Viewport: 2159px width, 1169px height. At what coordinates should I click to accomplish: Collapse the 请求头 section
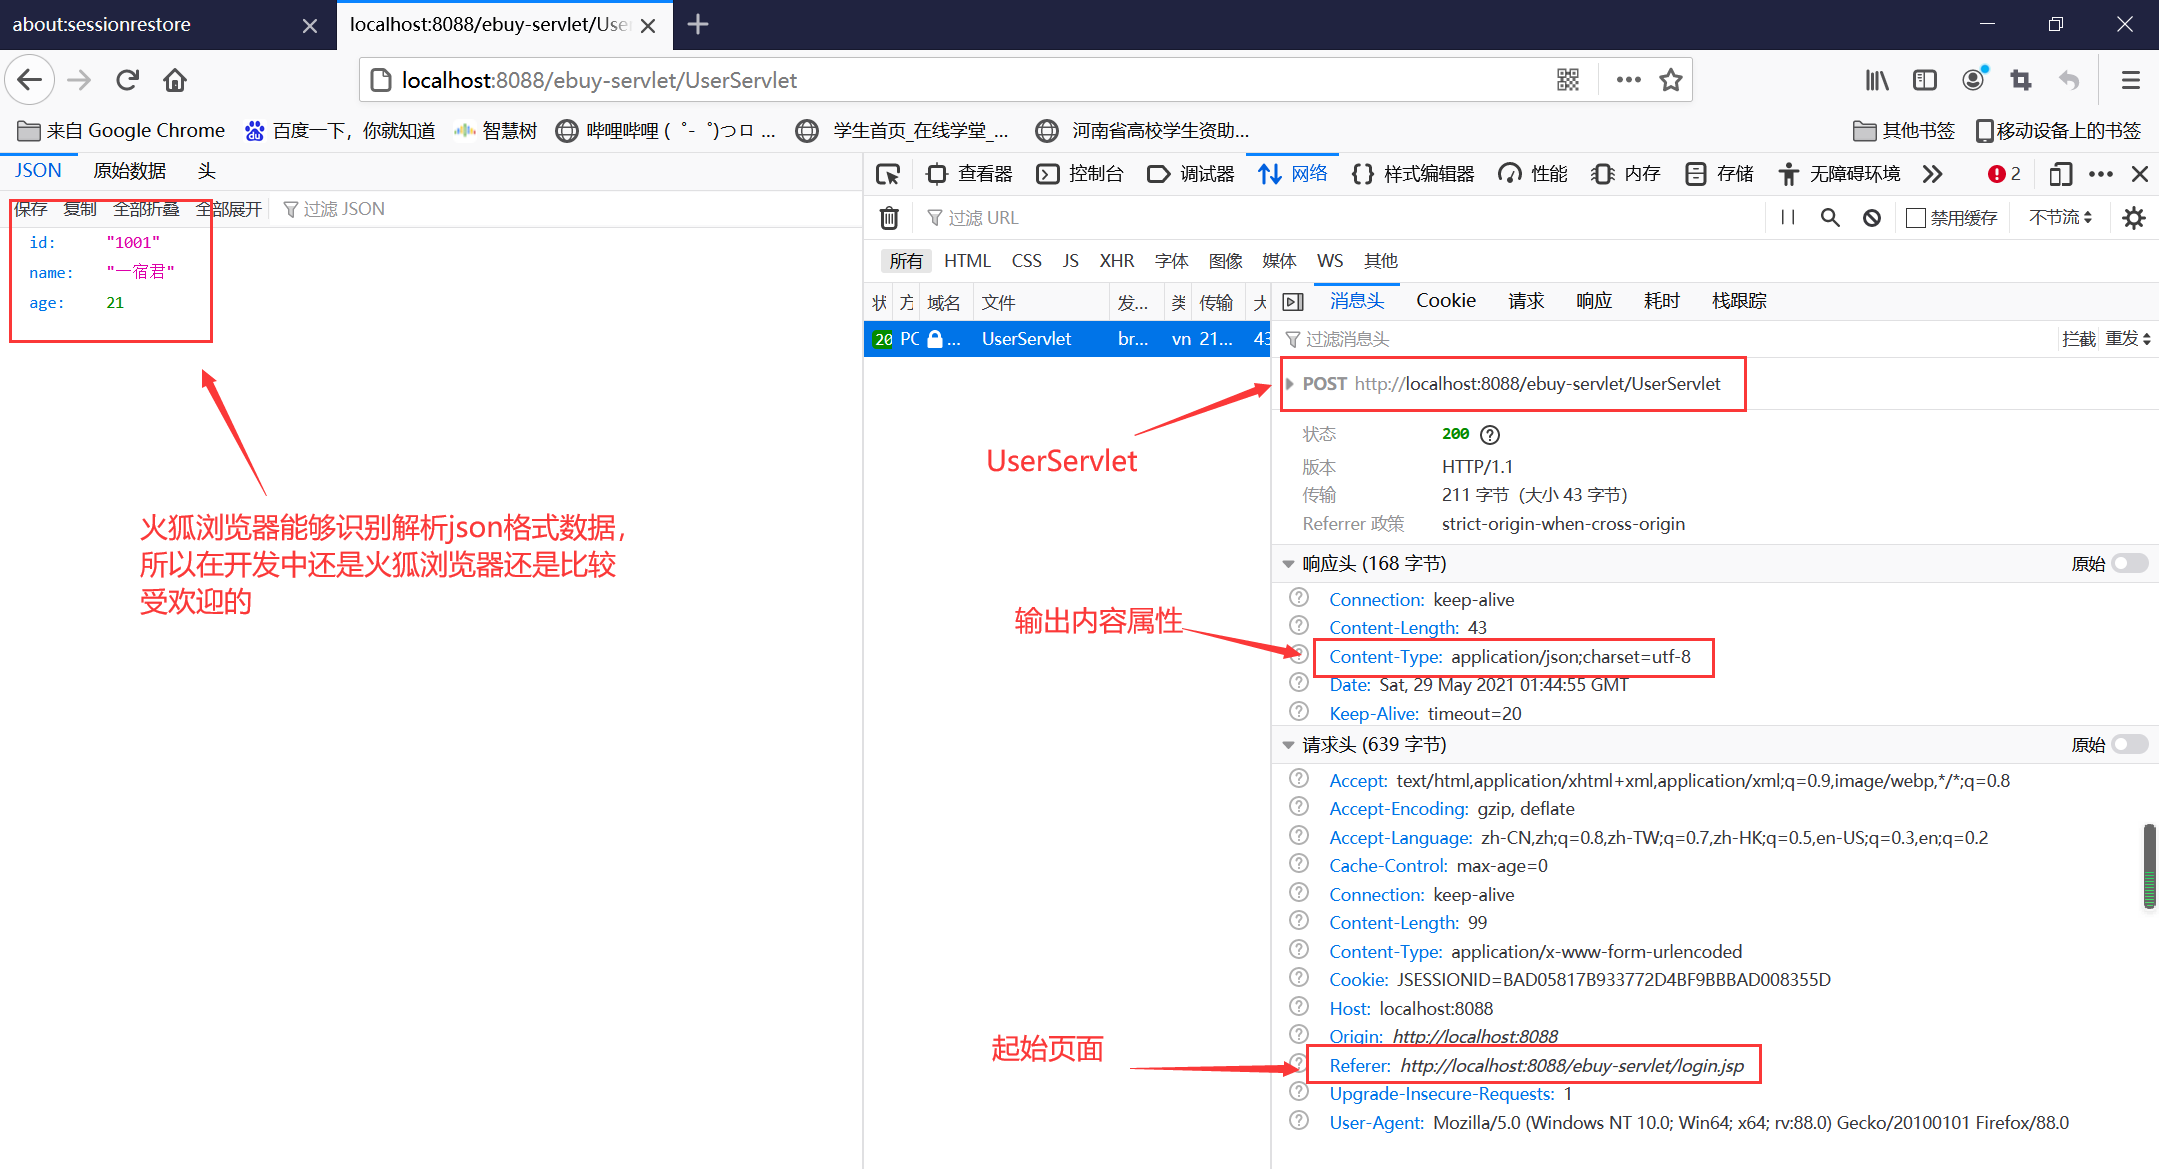coord(1289,745)
